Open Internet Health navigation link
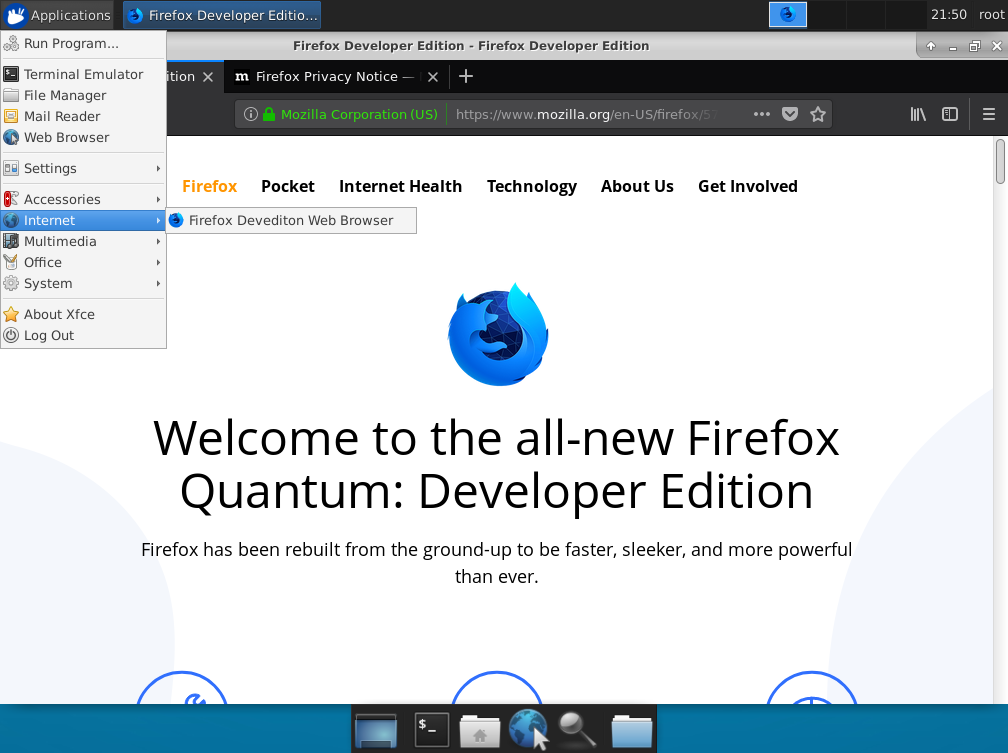Viewport: 1008px width, 753px height. (x=400, y=186)
